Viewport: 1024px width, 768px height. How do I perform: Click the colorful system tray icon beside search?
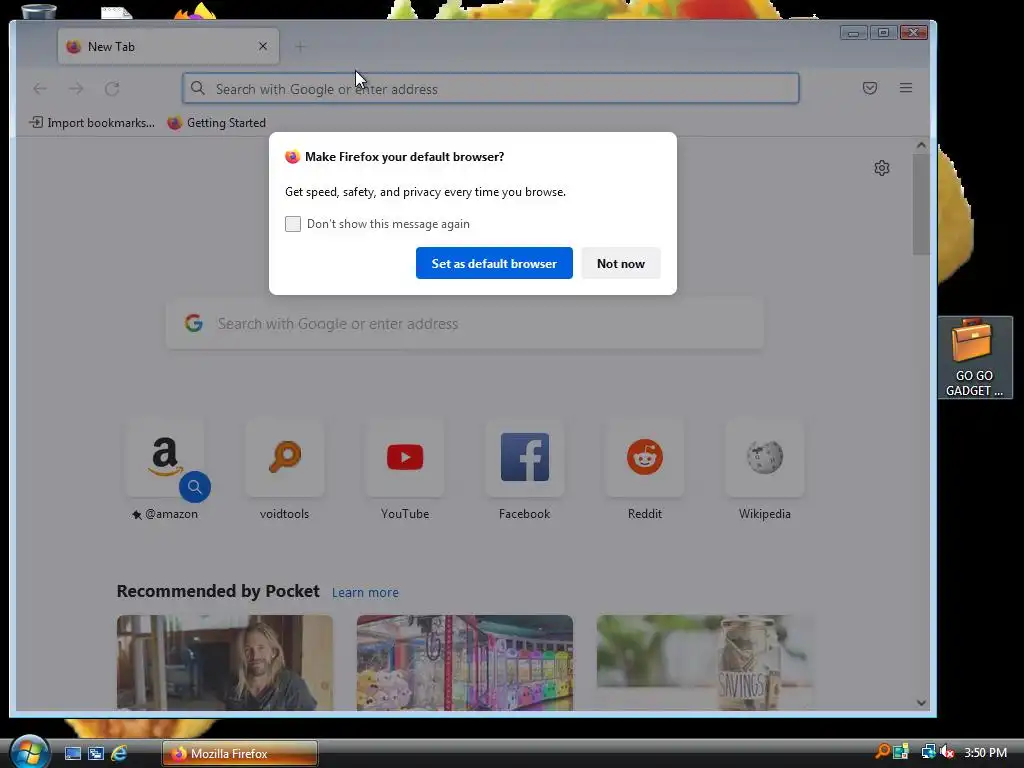point(901,752)
